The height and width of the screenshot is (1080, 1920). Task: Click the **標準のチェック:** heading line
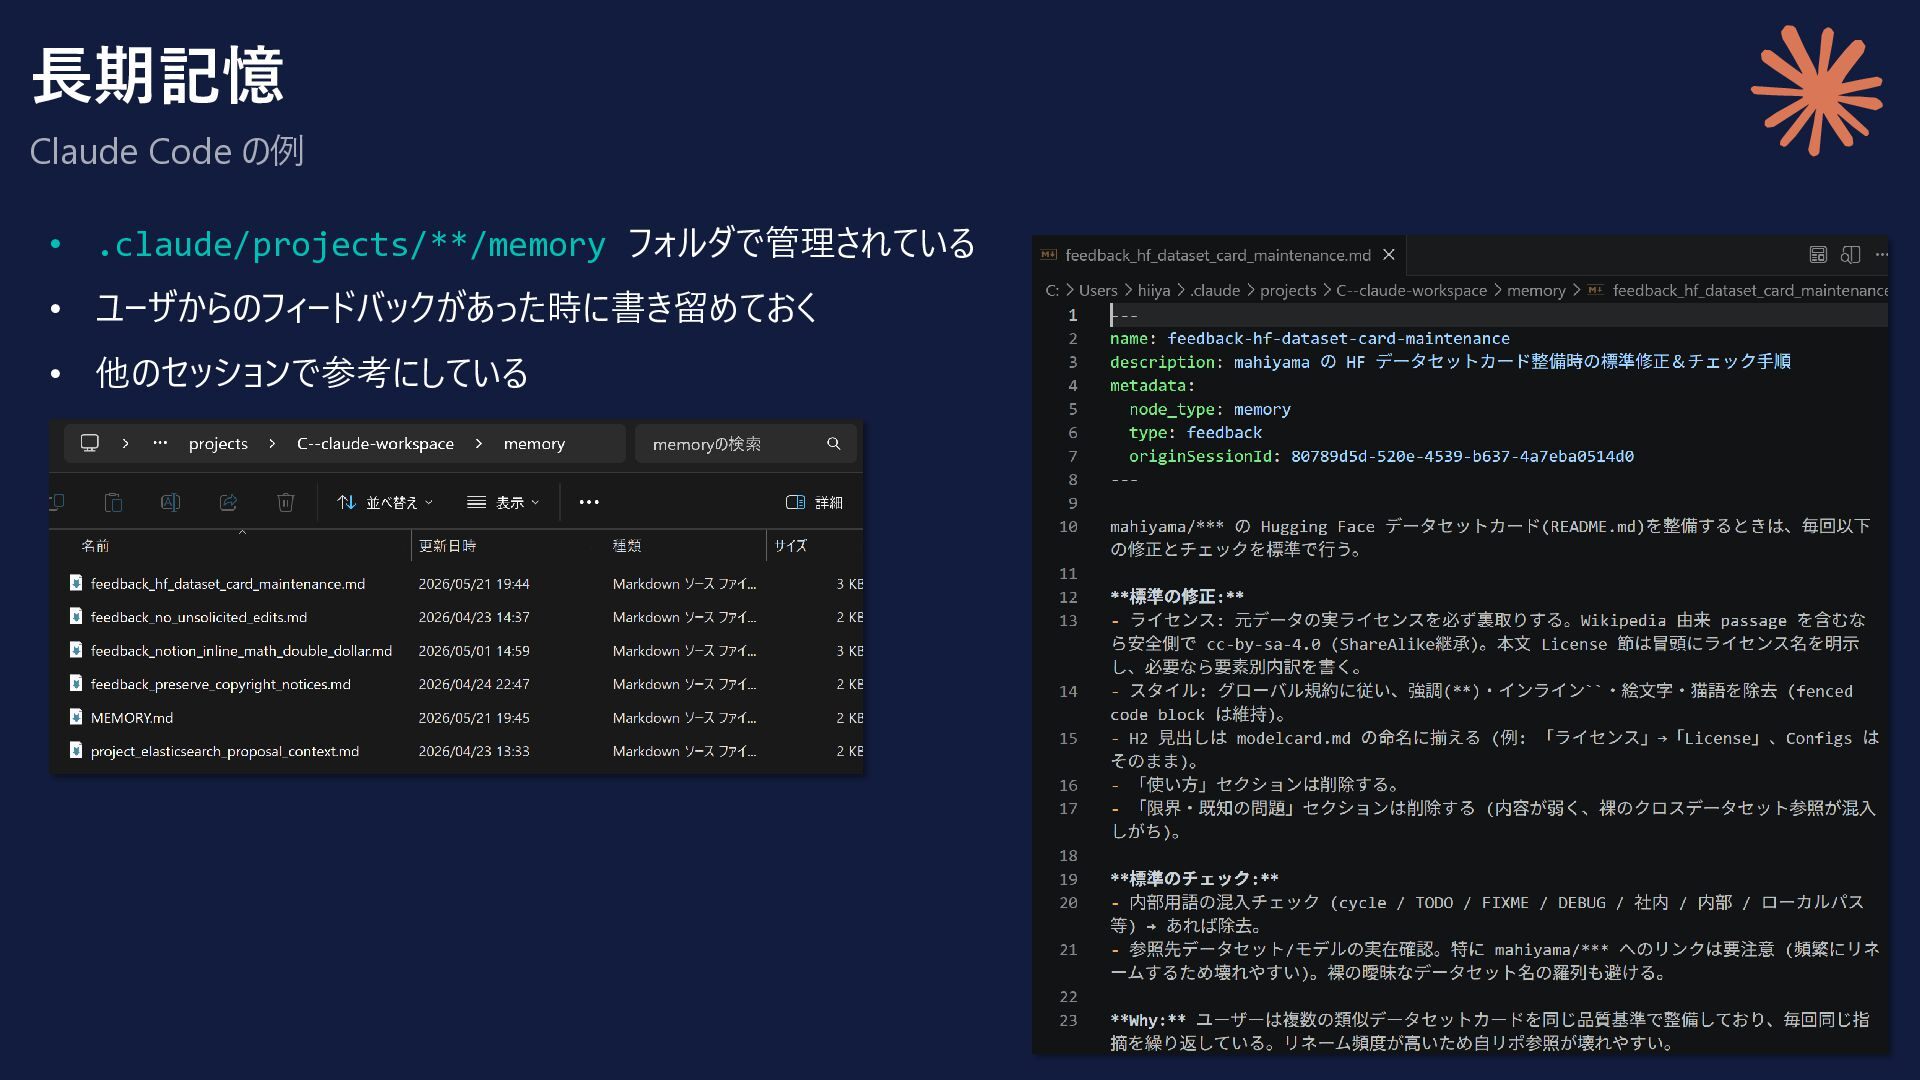(x=1194, y=879)
